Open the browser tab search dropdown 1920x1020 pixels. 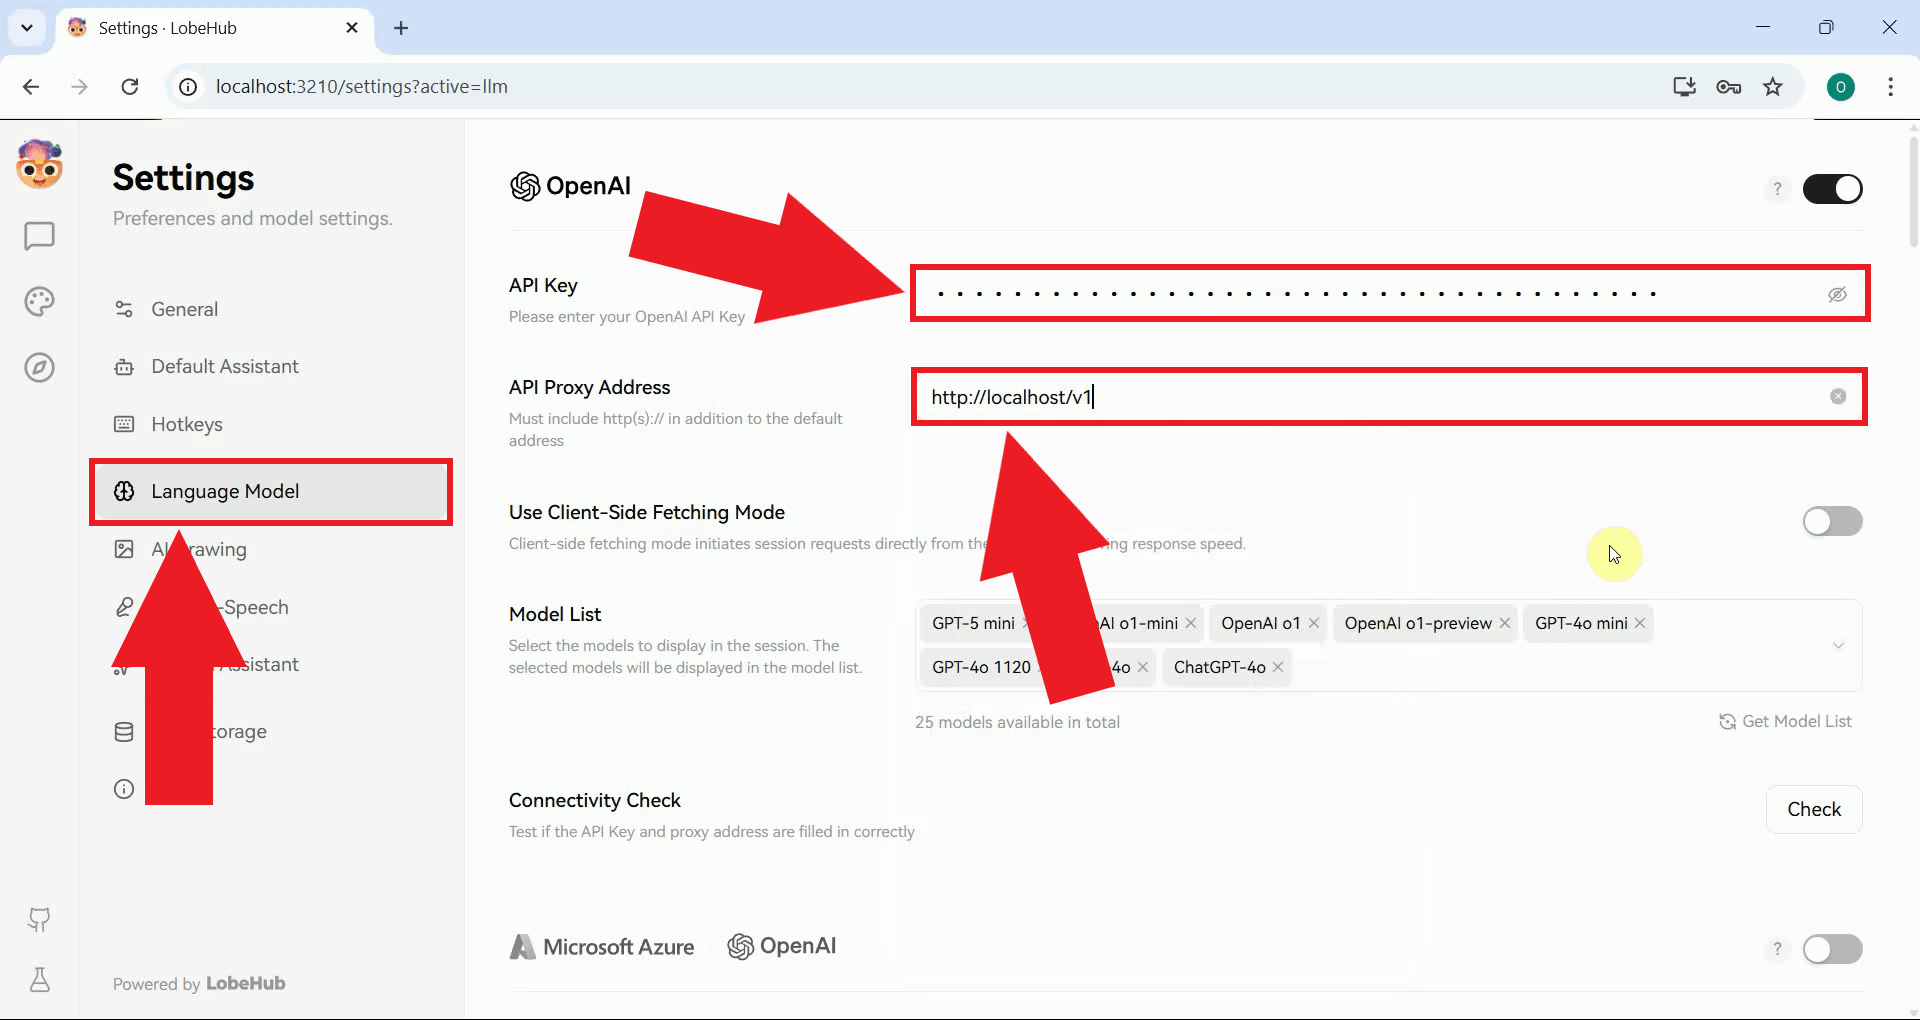pyautogui.click(x=27, y=27)
